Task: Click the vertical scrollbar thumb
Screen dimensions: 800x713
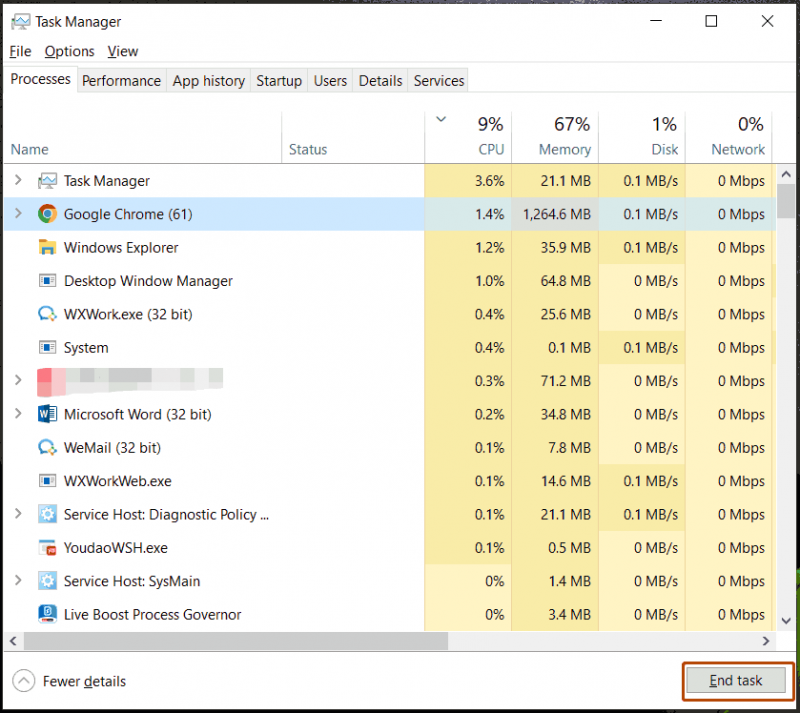Action: pyautogui.click(x=786, y=201)
